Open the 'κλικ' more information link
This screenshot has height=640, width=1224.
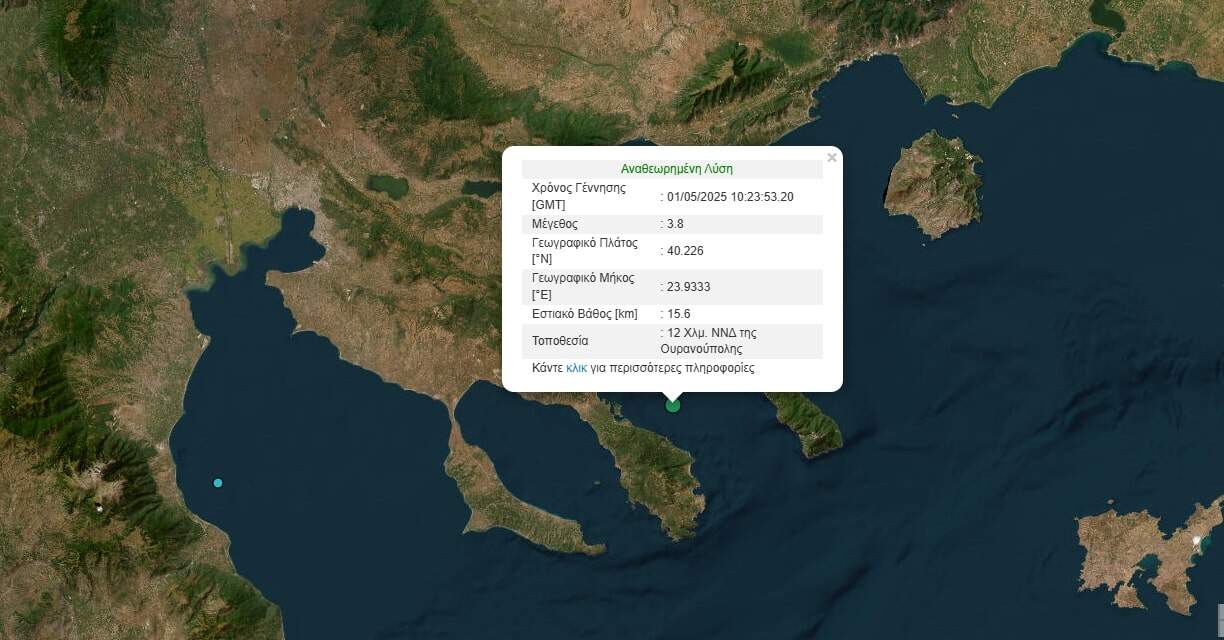coord(576,368)
